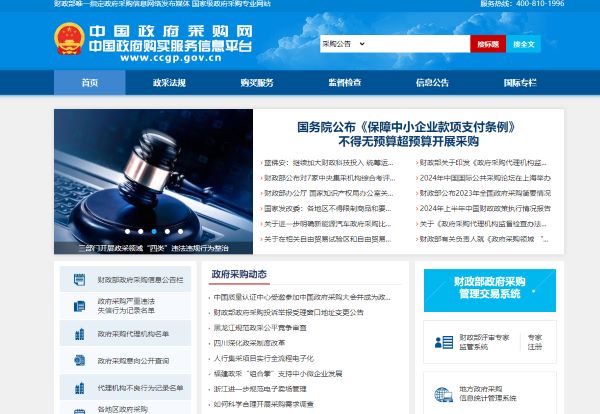
Task: Open article 人行集采项目实行全流程电子化
Action: [263, 358]
